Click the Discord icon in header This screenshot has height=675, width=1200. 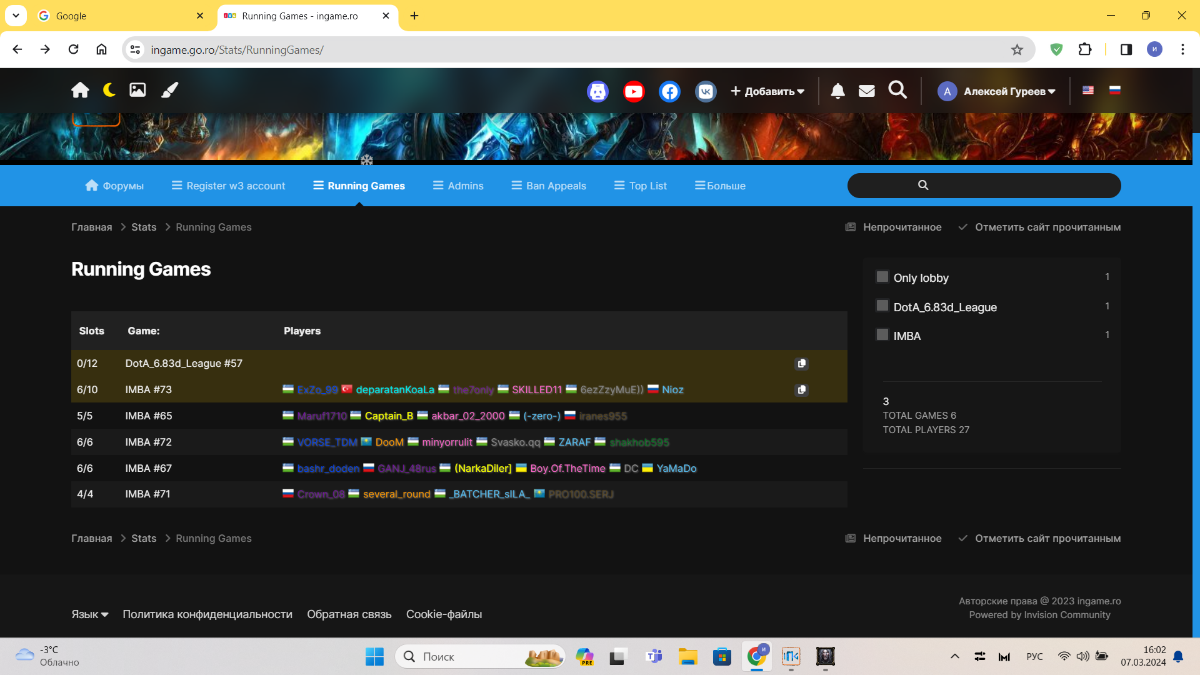597,91
